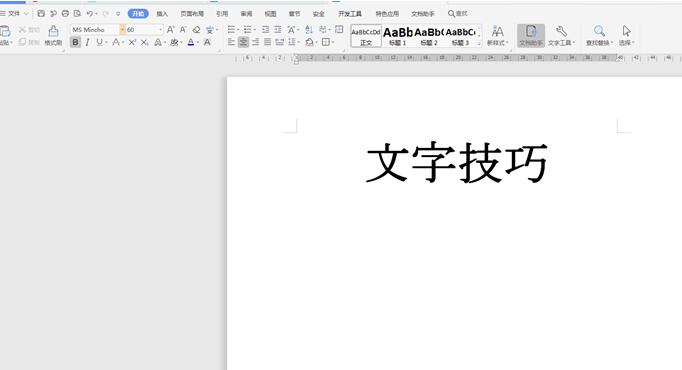The image size is (682, 370).
Task: Click the Distributed alignment icon
Action: tap(280, 42)
